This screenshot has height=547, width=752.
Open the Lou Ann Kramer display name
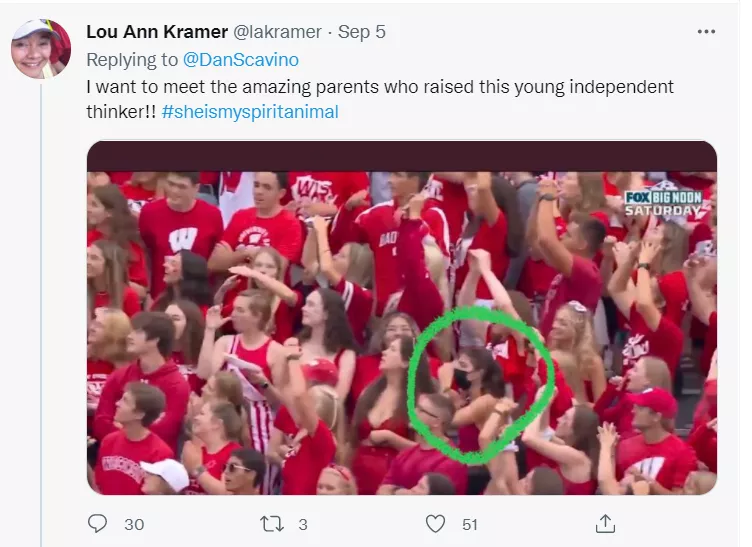coord(157,32)
